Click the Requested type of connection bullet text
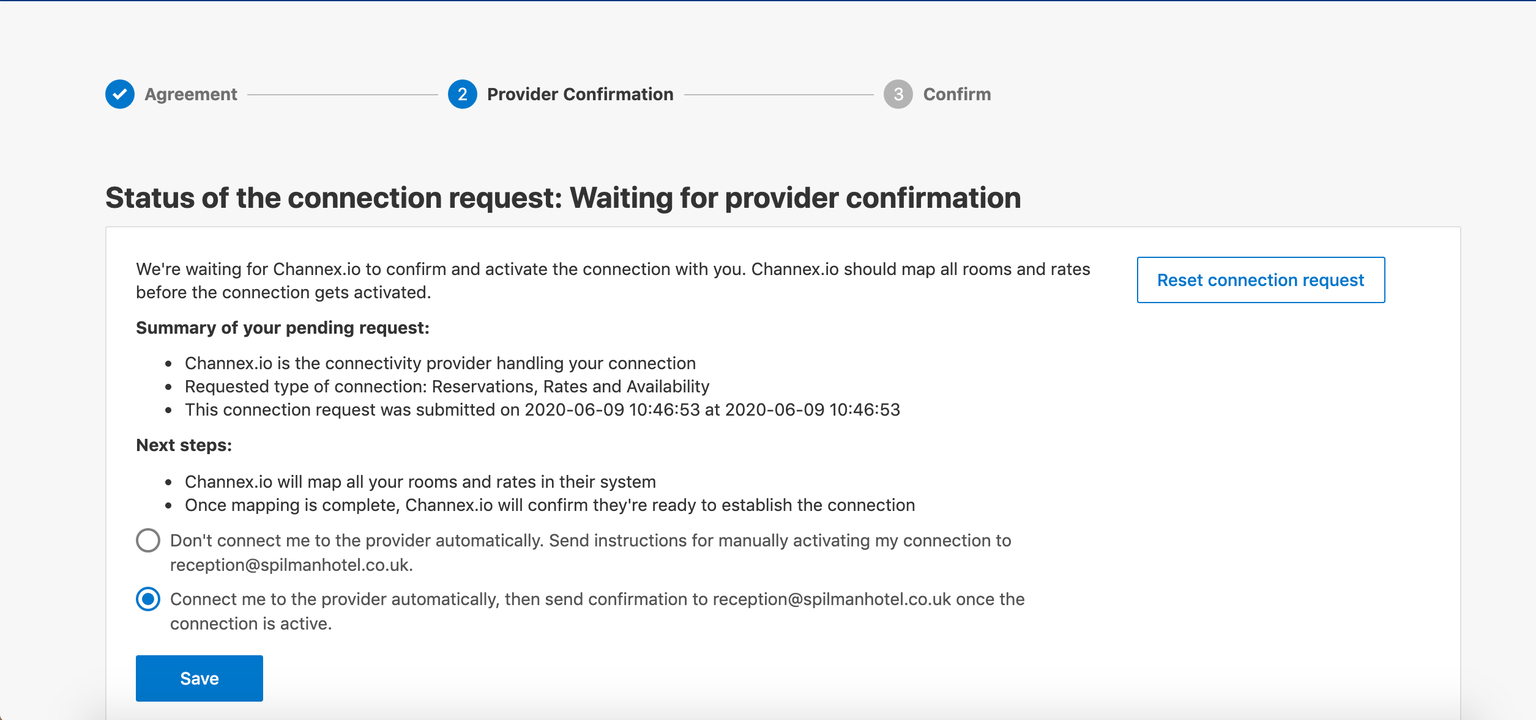 click(x=447, y=386)
